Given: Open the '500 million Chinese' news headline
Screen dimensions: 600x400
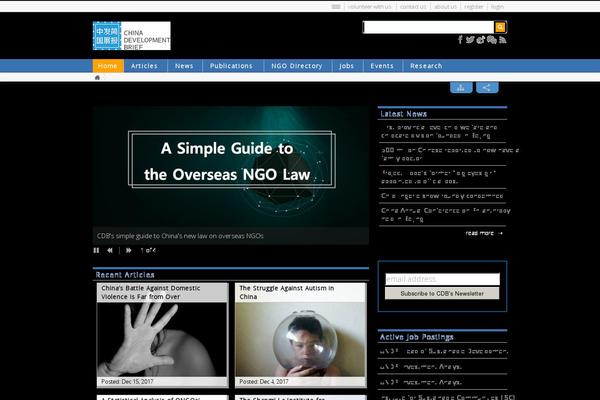Looking at the screenshot, I should click(x=450, y=154).
